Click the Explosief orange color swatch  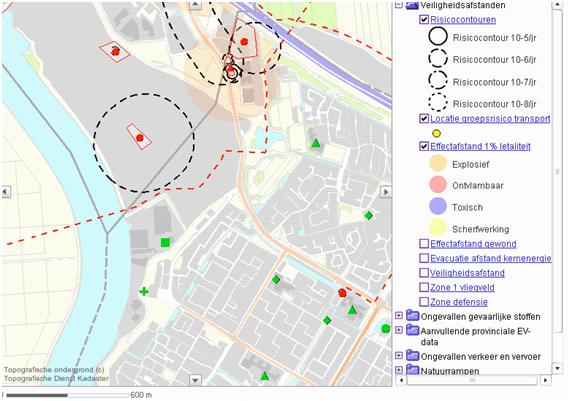(x=438, y=163)
